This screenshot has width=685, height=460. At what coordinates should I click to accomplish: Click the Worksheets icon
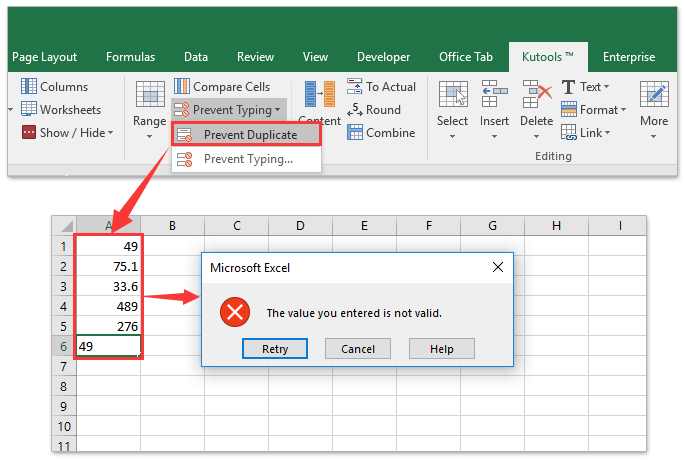tap(29, 109)
